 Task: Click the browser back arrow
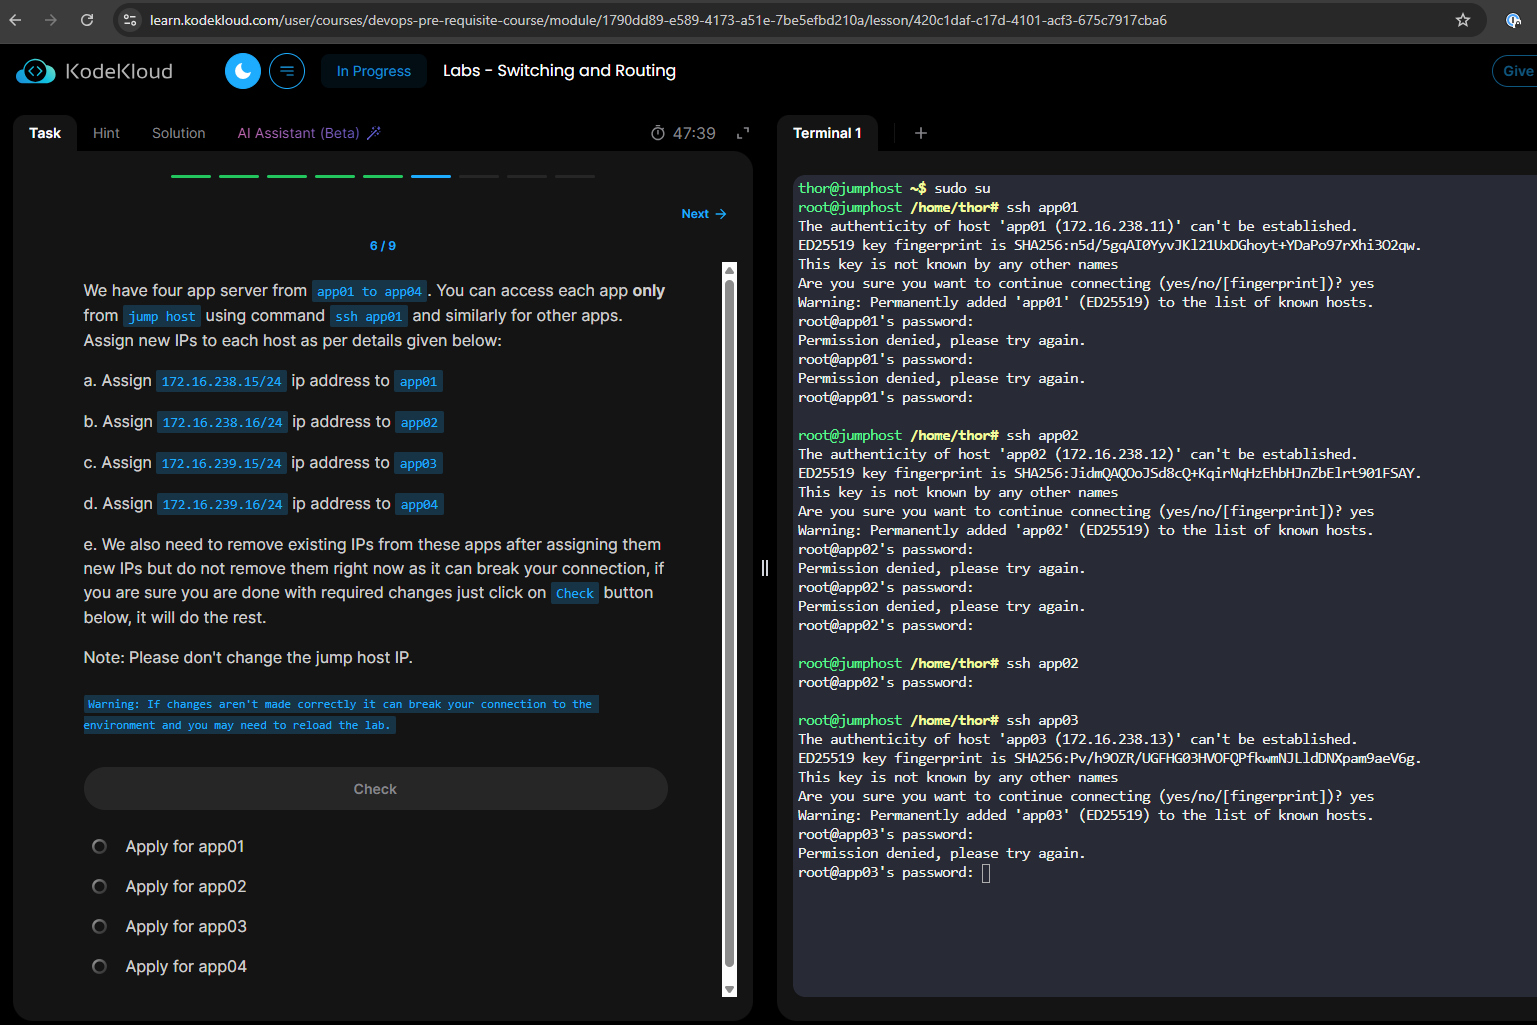pos(15,20)
